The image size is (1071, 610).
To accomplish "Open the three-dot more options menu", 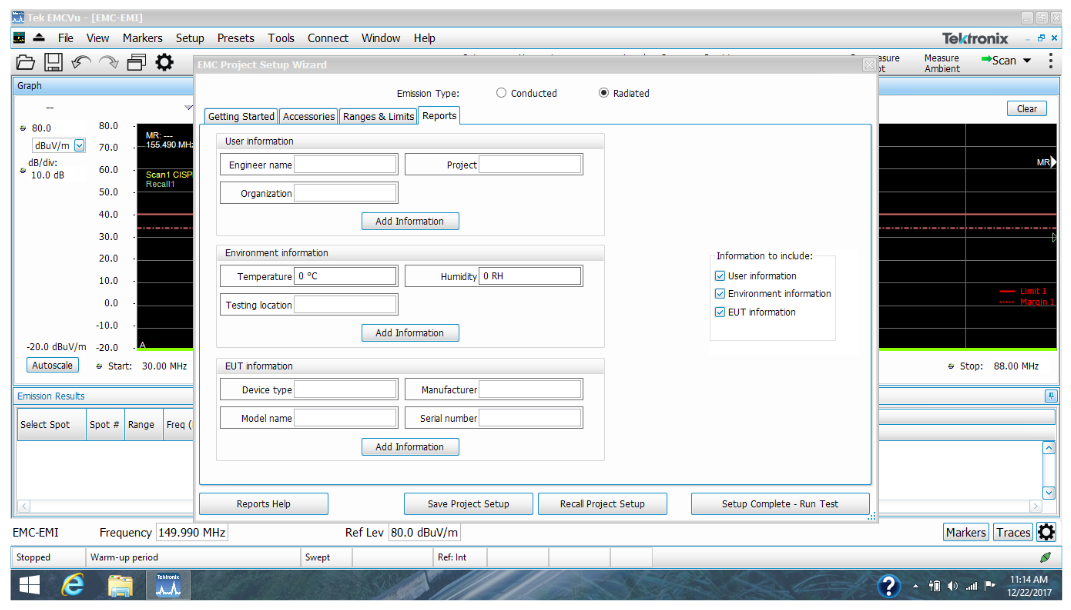I will 1050,61.
